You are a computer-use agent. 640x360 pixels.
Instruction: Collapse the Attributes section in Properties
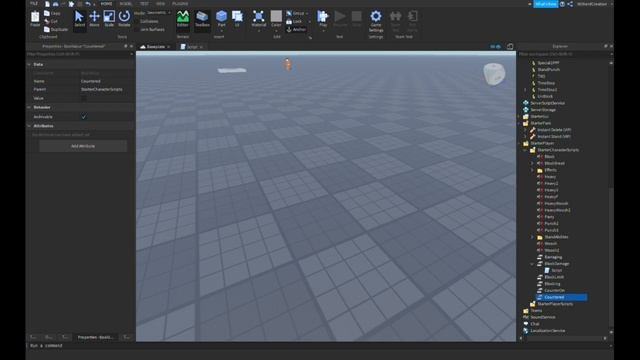click(29, 126)
